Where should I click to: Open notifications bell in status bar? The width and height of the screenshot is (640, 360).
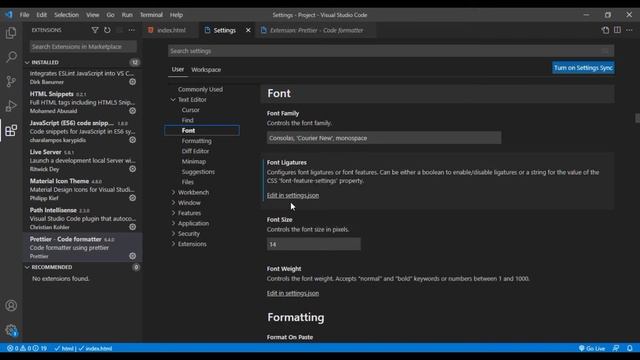[x=630, y=348]
